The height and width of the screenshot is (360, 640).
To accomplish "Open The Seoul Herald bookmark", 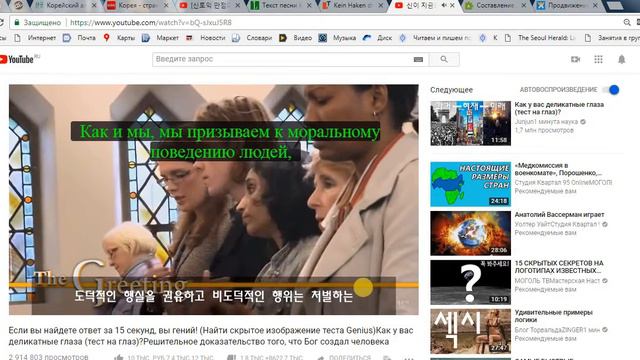I will (540, 38).
